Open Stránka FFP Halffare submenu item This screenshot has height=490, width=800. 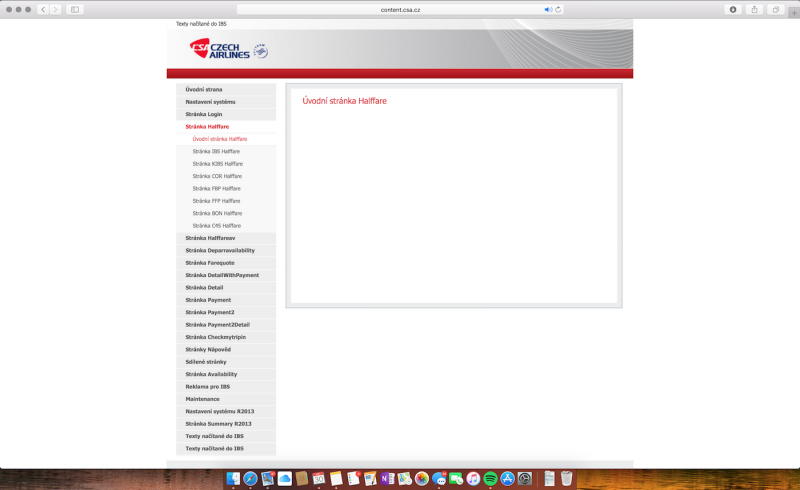tap(226, 201)
